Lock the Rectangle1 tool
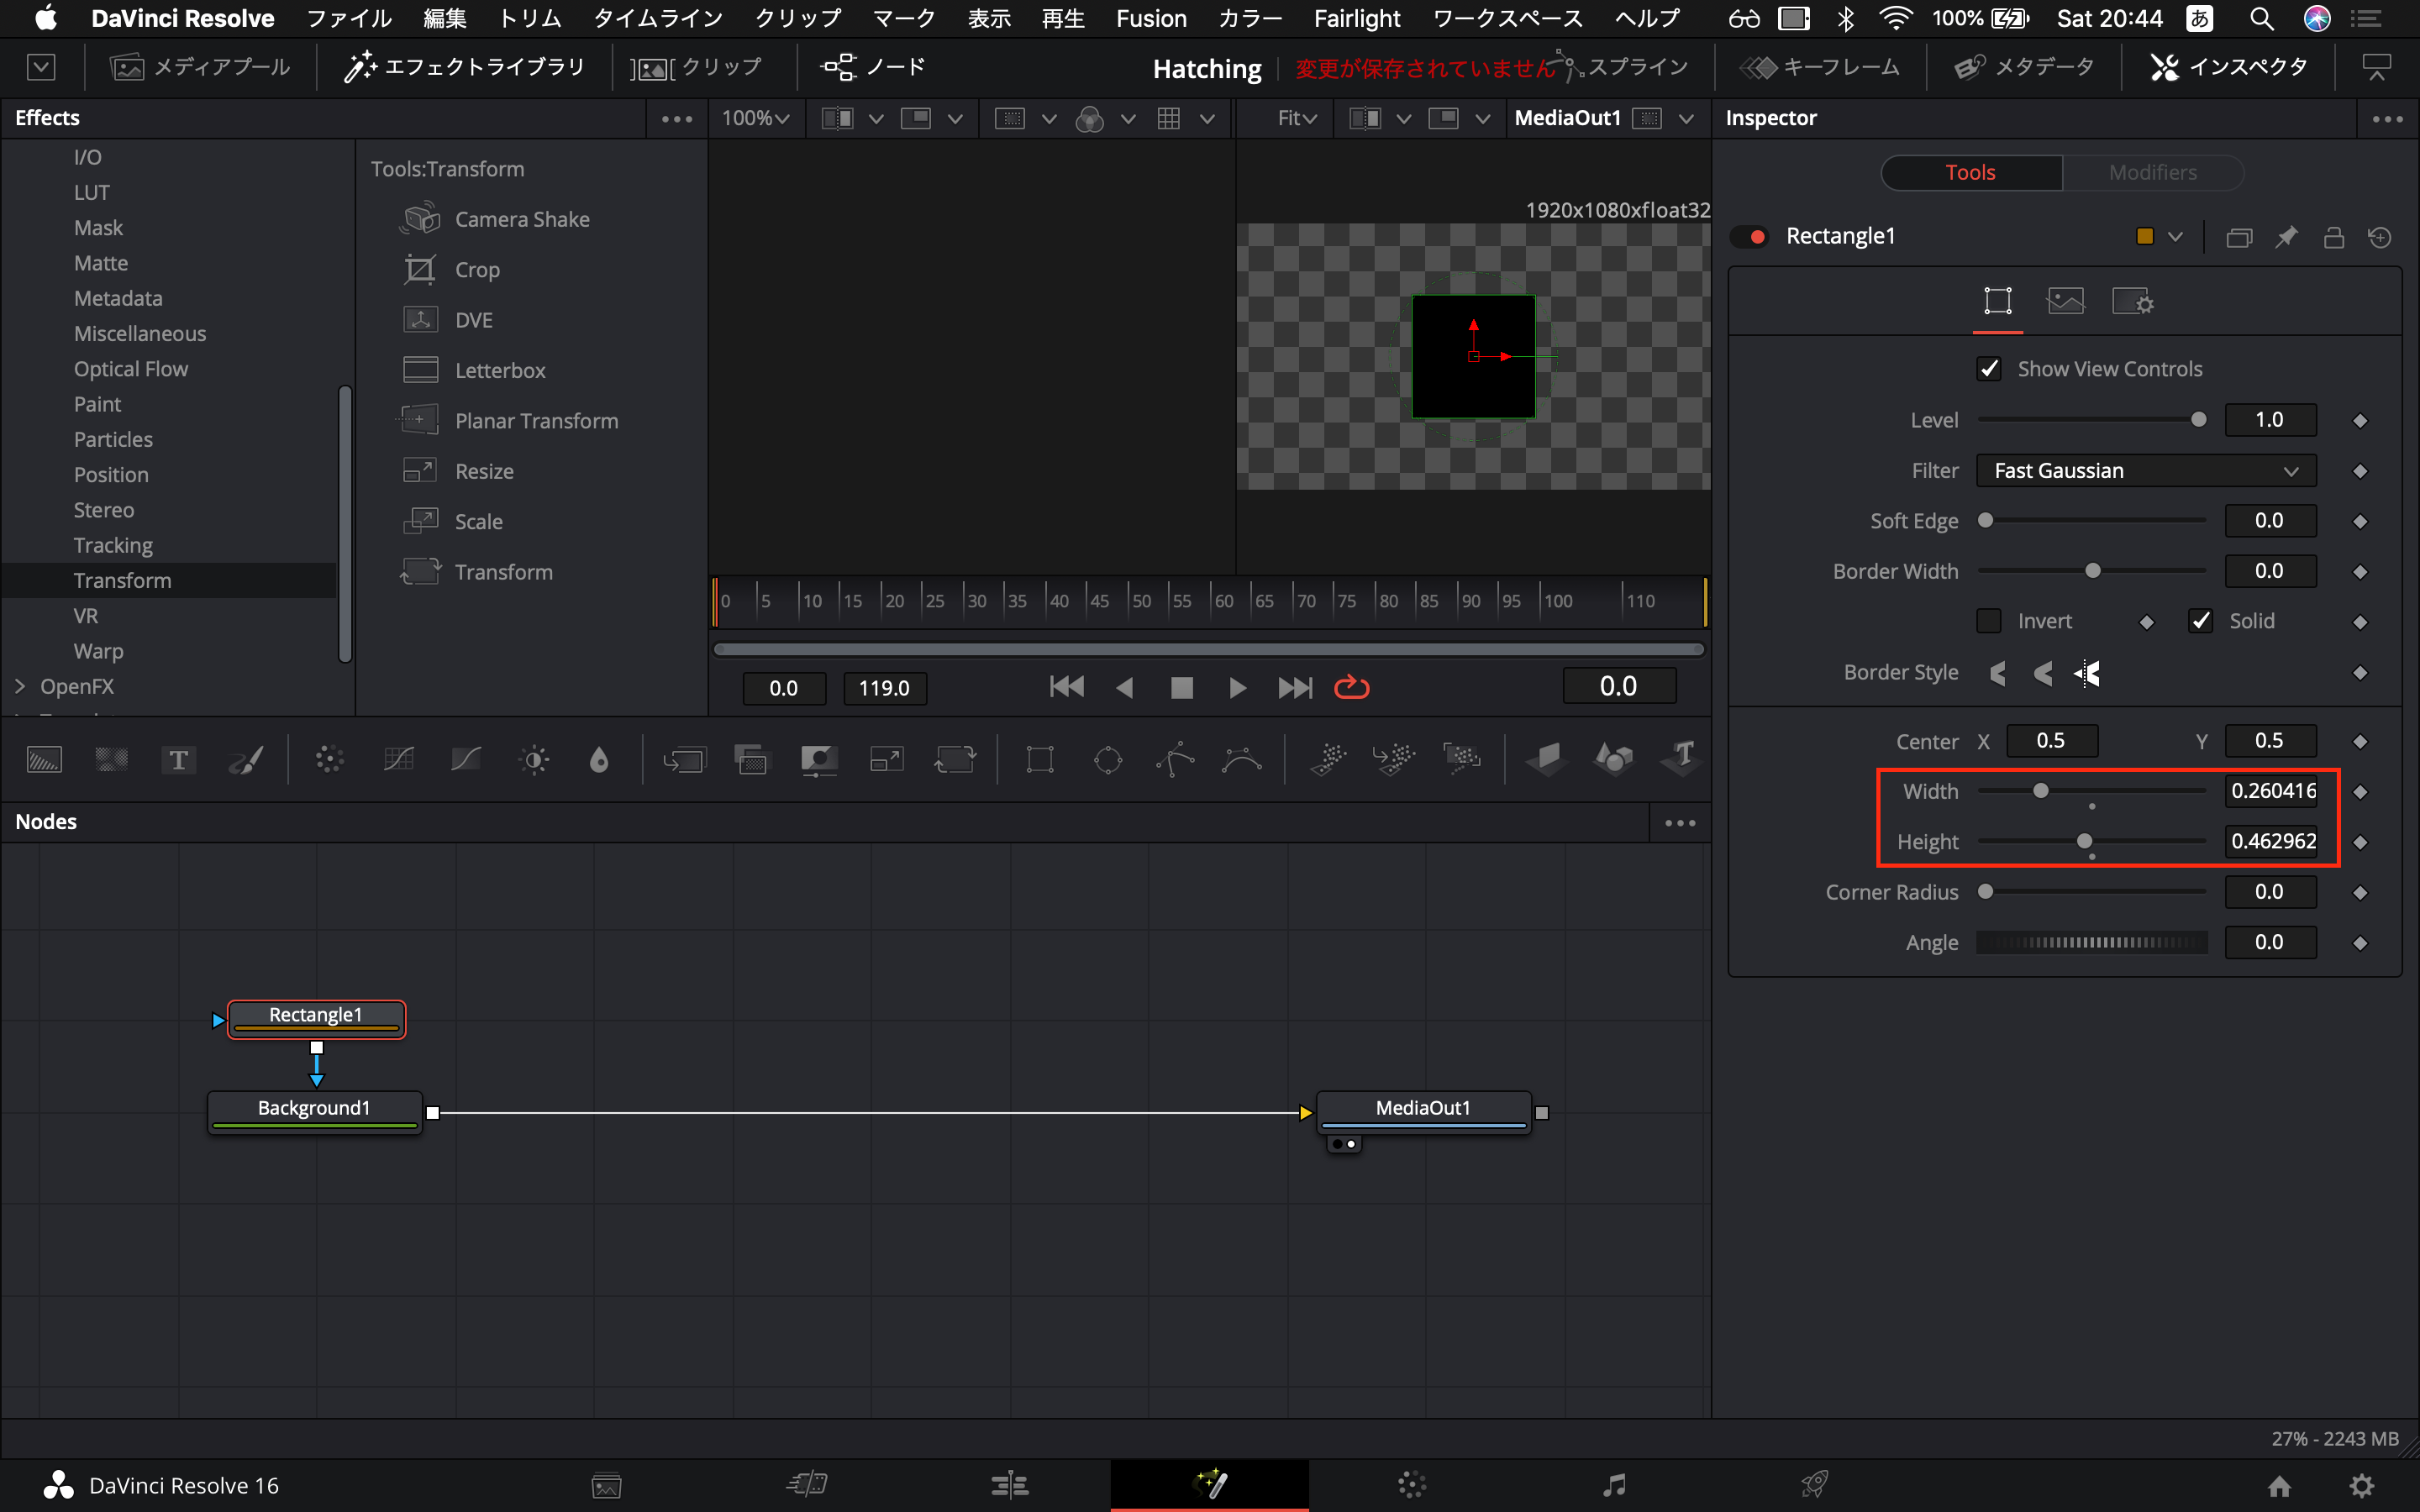Screen dimensions: 2420x1512 coord(2333,237)
